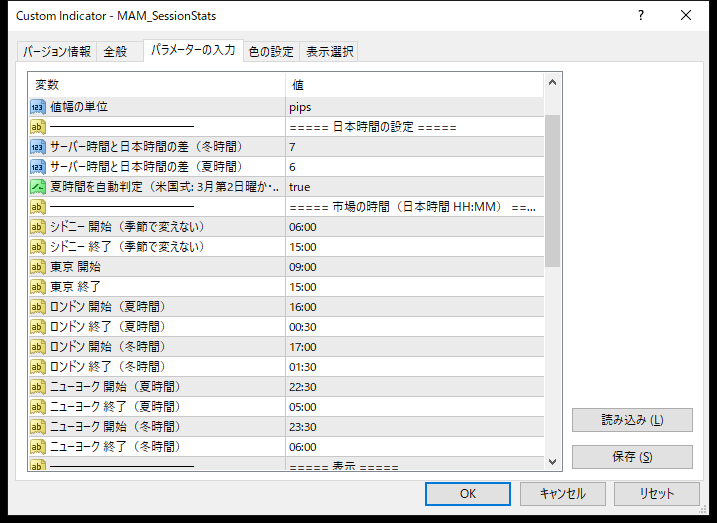The height and width of the screenshot is (523, 717).
Task: Click the icon beside ロンドン 終了（夏時間）
Action: tap(38, 327)
